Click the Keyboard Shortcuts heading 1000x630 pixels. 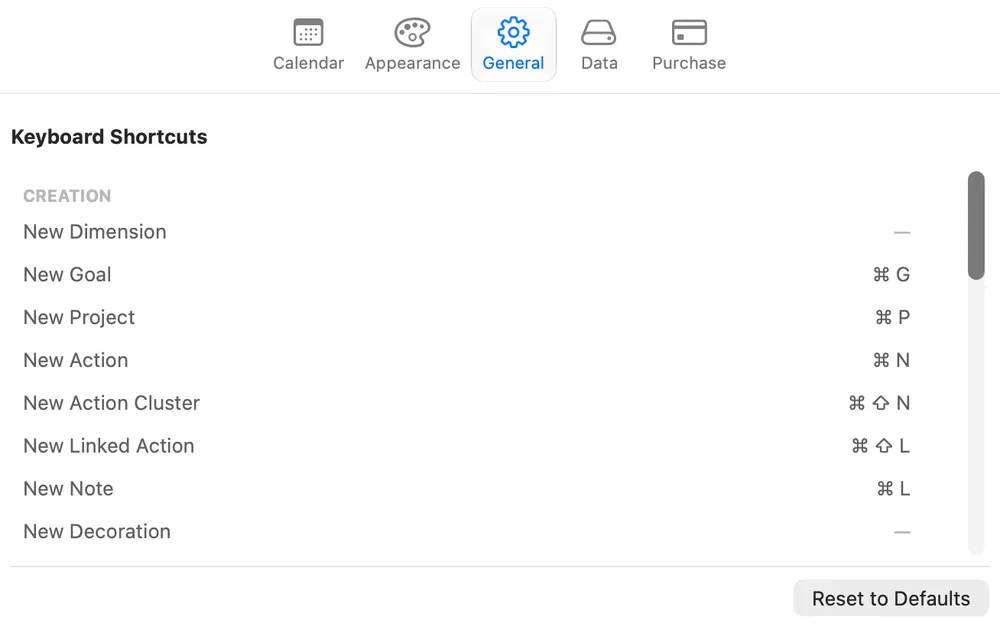109,137
